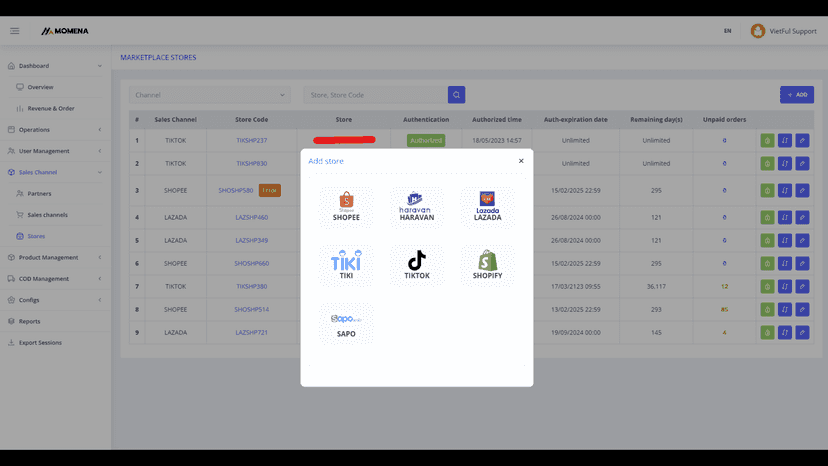Screen dimensions: 828x466
Task: Open the Channel filter dropdown
Action: [210, 95]
